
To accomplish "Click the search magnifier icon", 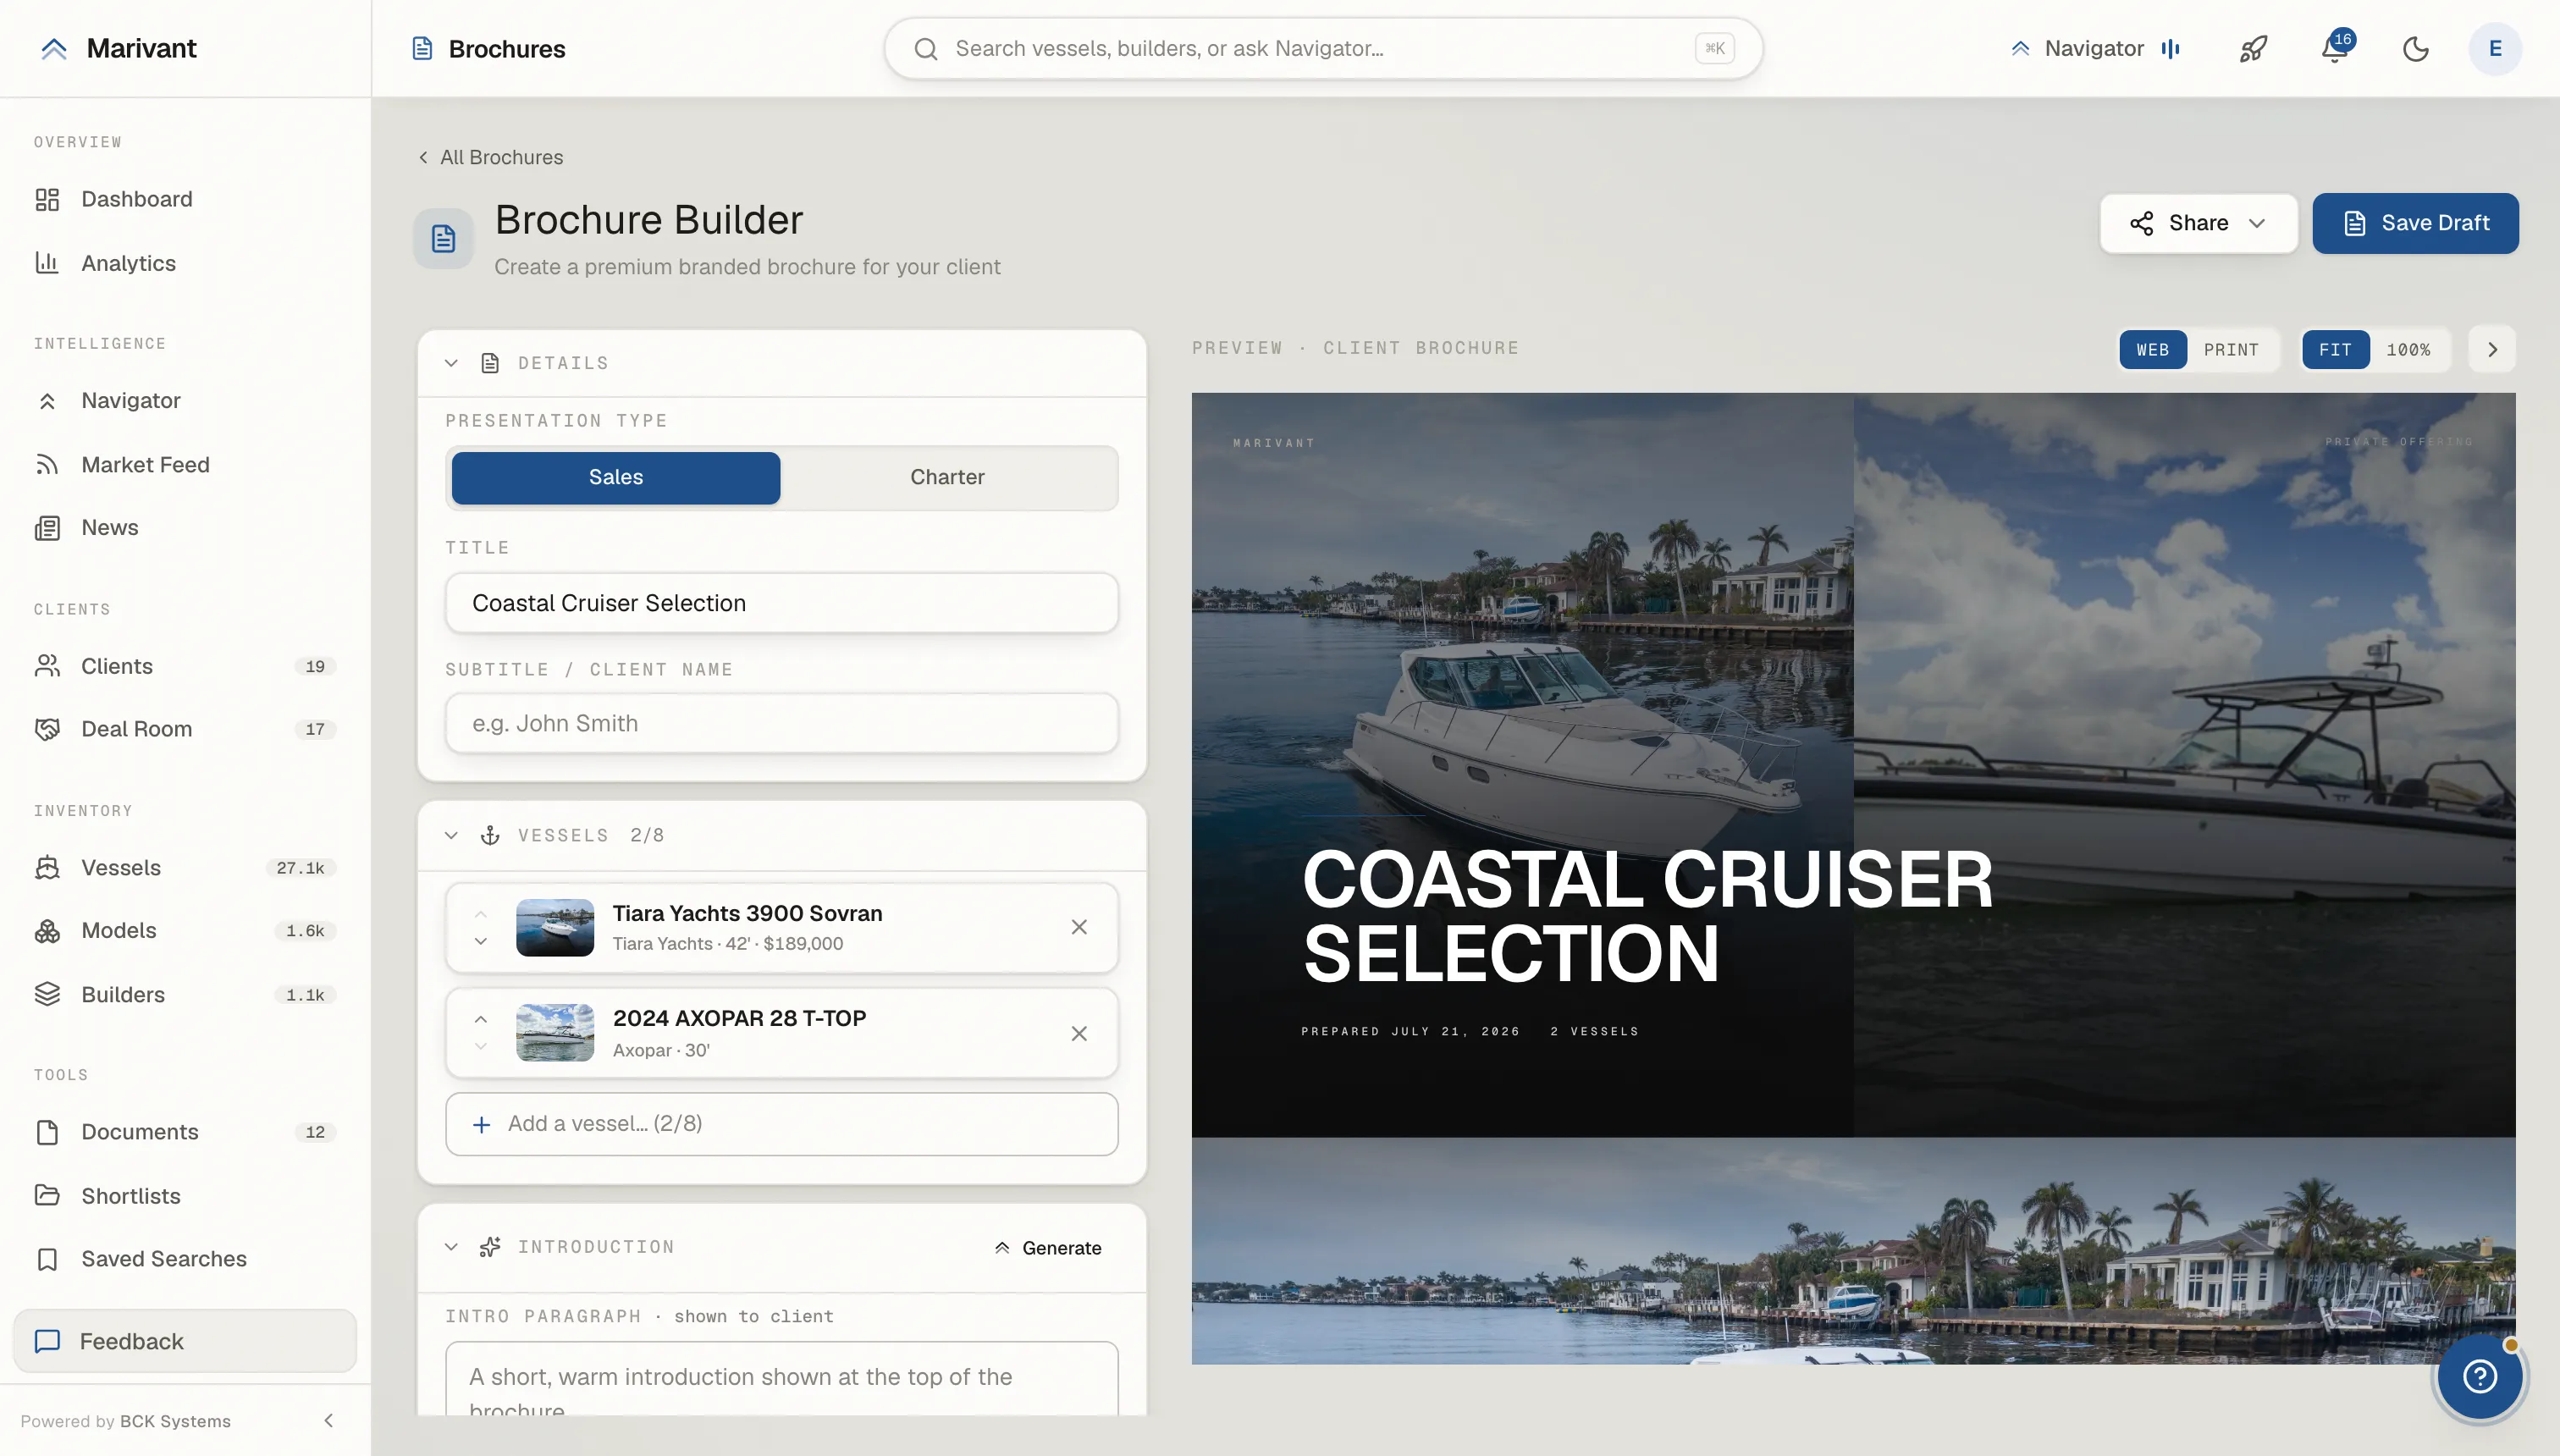I will [x=926, y=48].
